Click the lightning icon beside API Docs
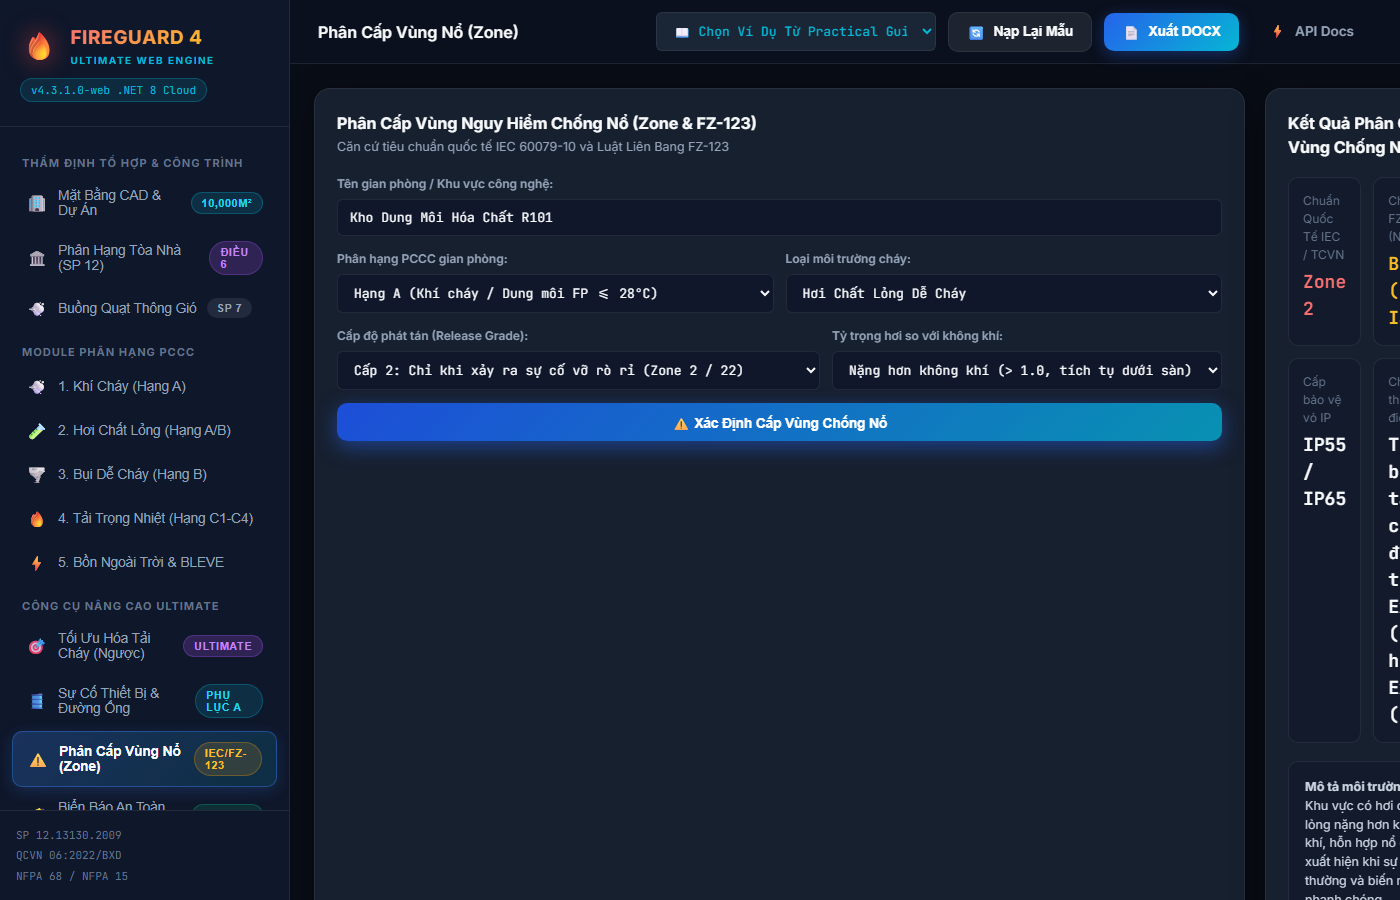The width and height of the screenshot is (1400, 900). [1278, 32]
